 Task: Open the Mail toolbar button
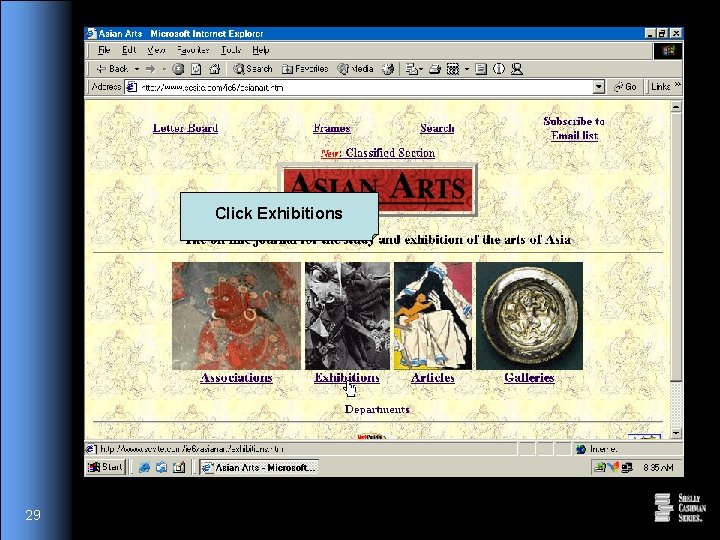(x=414, y=69)
